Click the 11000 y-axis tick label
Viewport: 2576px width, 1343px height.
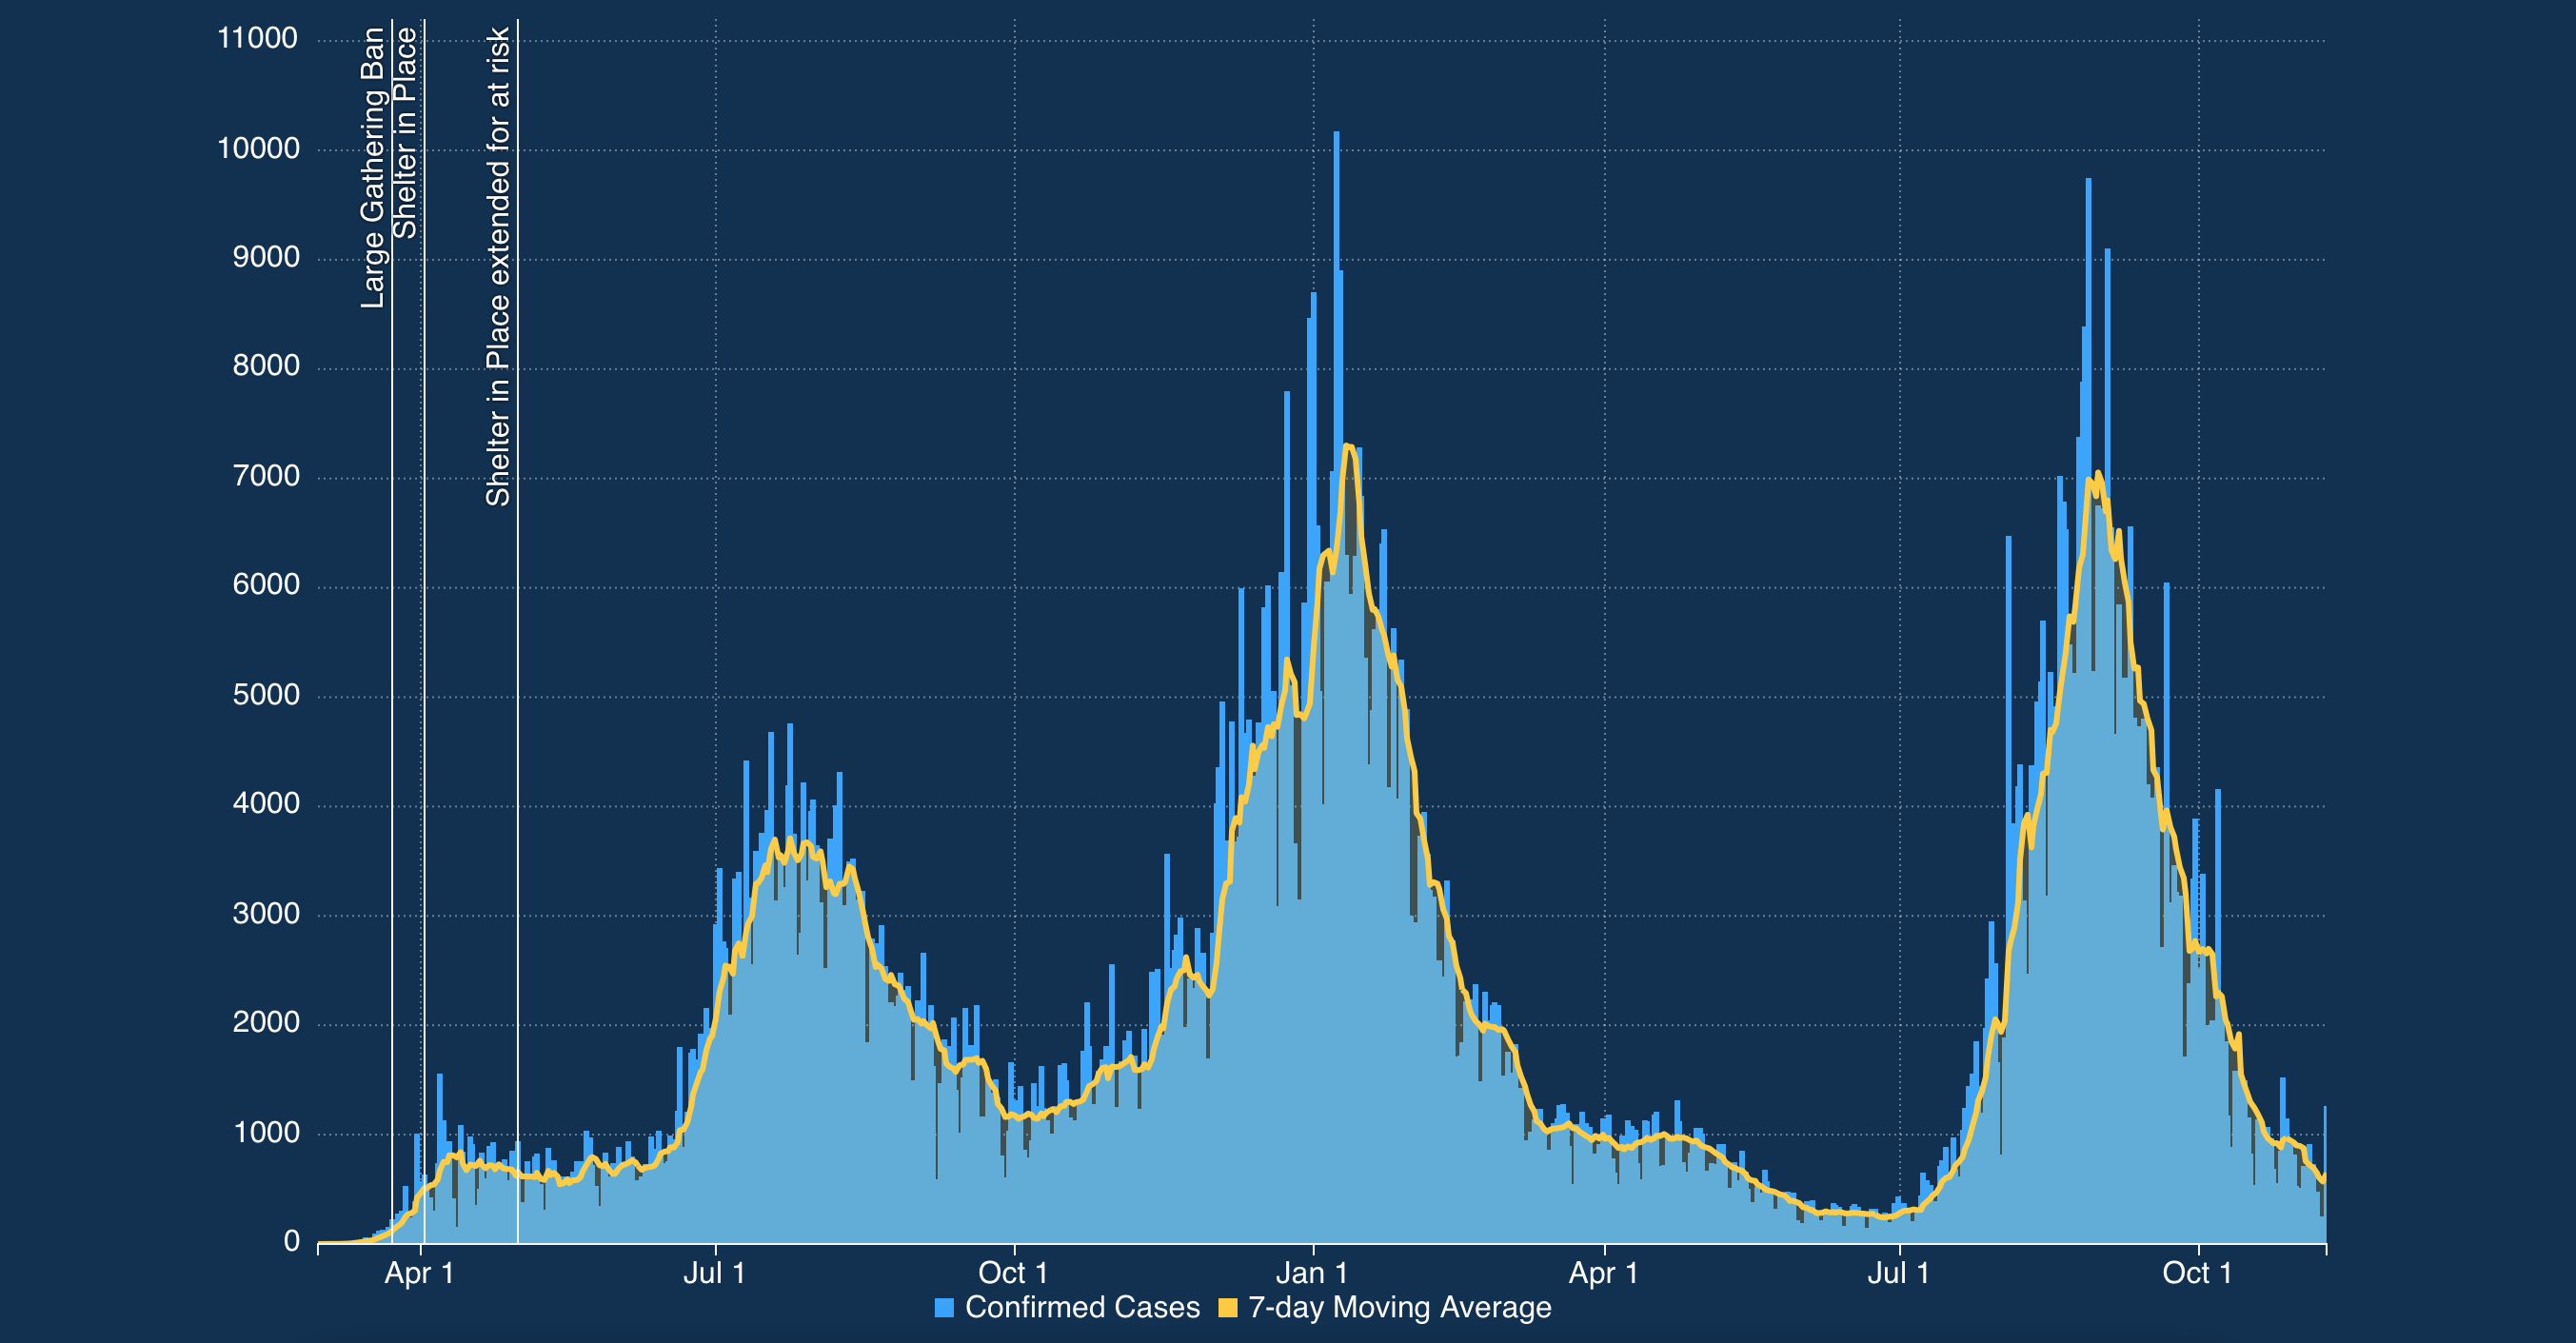point(257,38)
